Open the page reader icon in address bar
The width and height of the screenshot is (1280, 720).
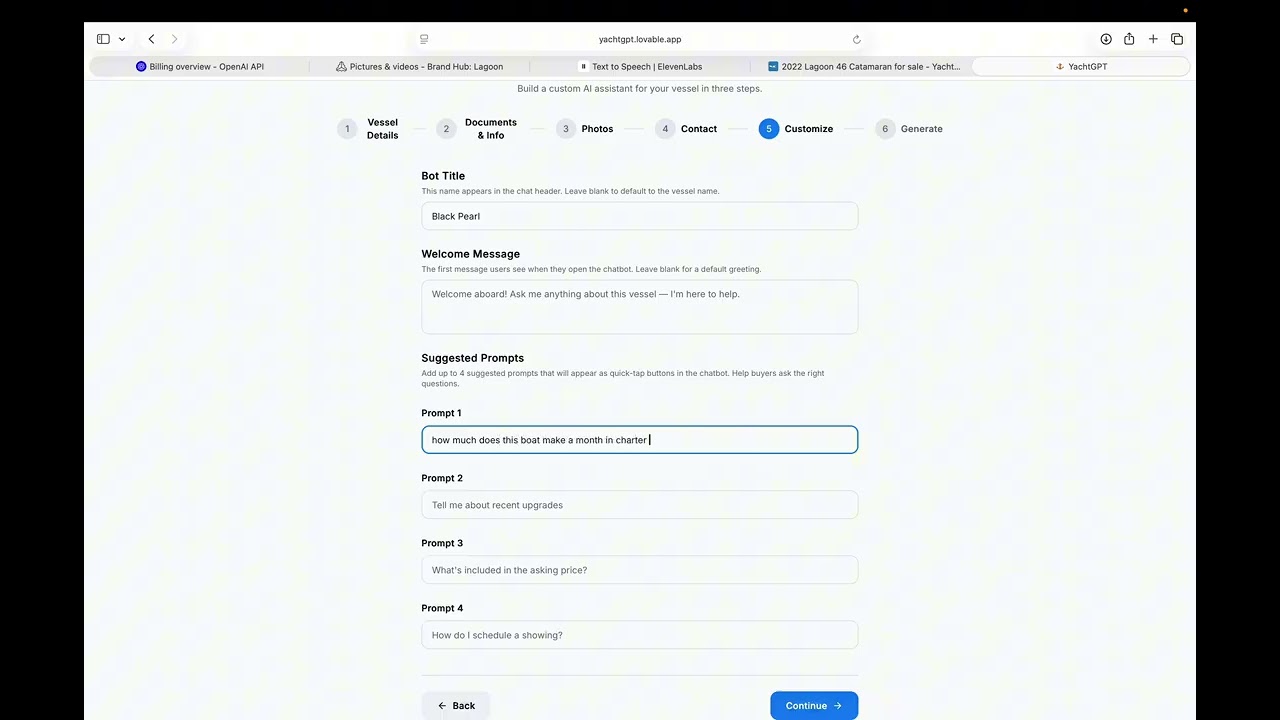coord(424,39)
